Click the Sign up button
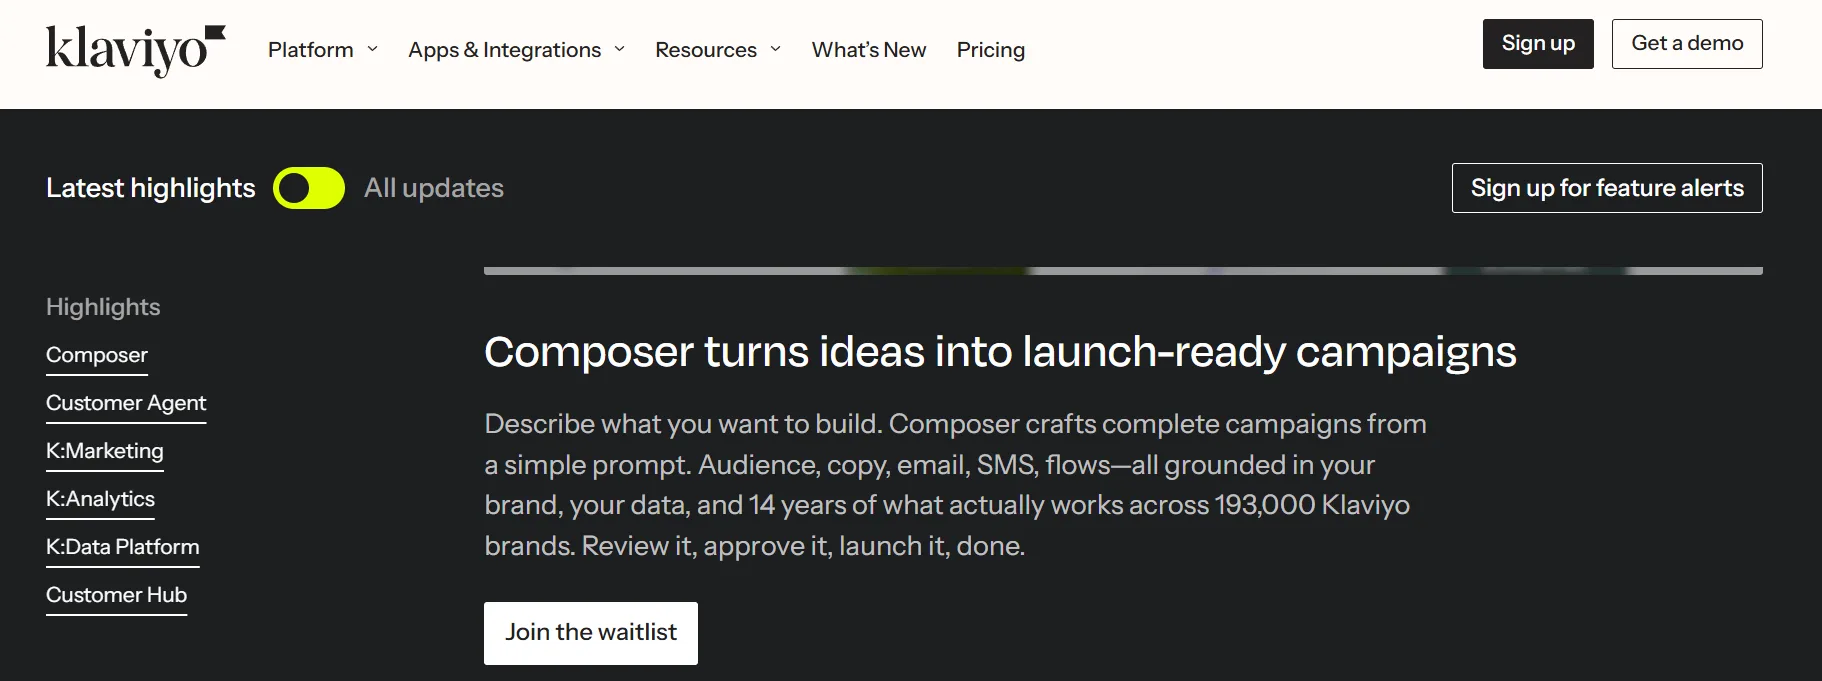The image size is (1822, 681). 1538,44
